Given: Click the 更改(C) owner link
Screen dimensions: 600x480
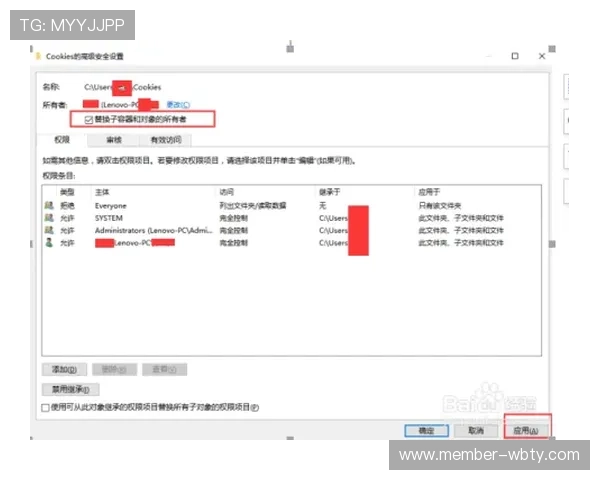Looking at the screenshot, I should tap(178, 104).
